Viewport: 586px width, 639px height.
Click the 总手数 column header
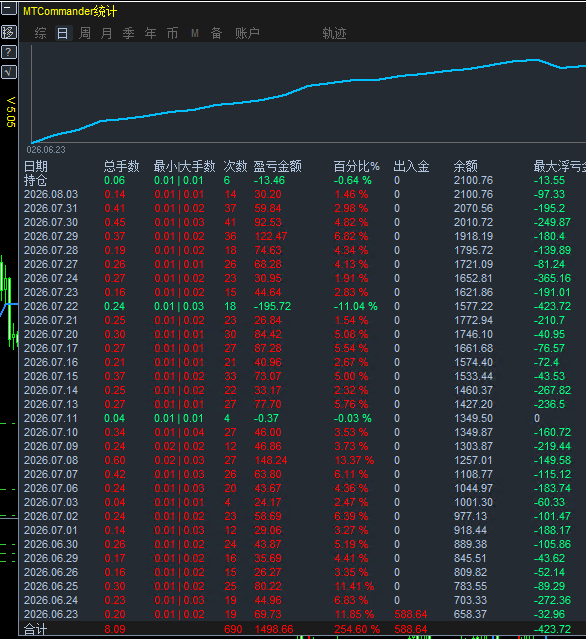[x=121, y=166]
